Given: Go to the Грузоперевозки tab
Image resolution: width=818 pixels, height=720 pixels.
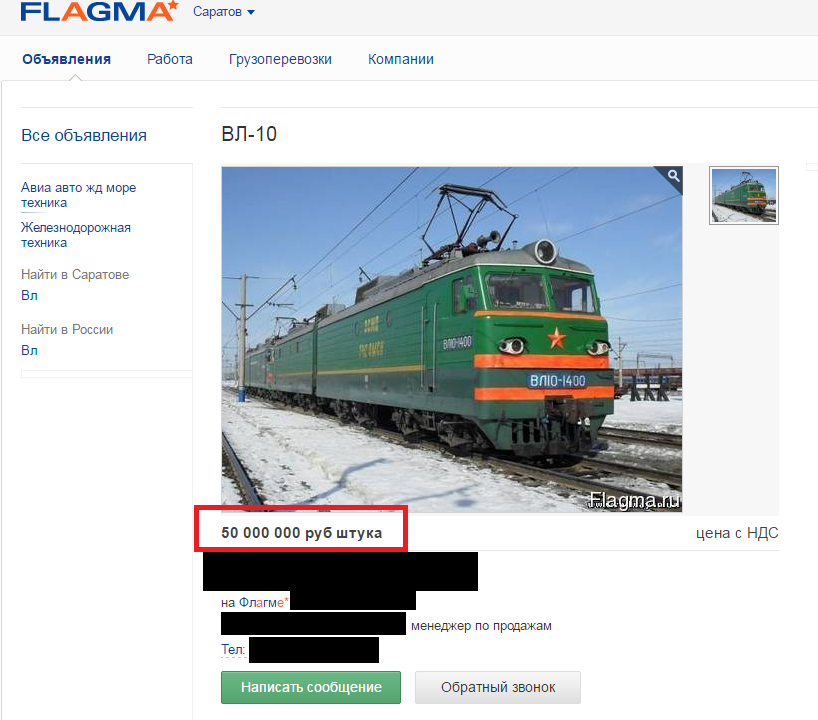Looking at the screenshot, I should pos(280,59).
